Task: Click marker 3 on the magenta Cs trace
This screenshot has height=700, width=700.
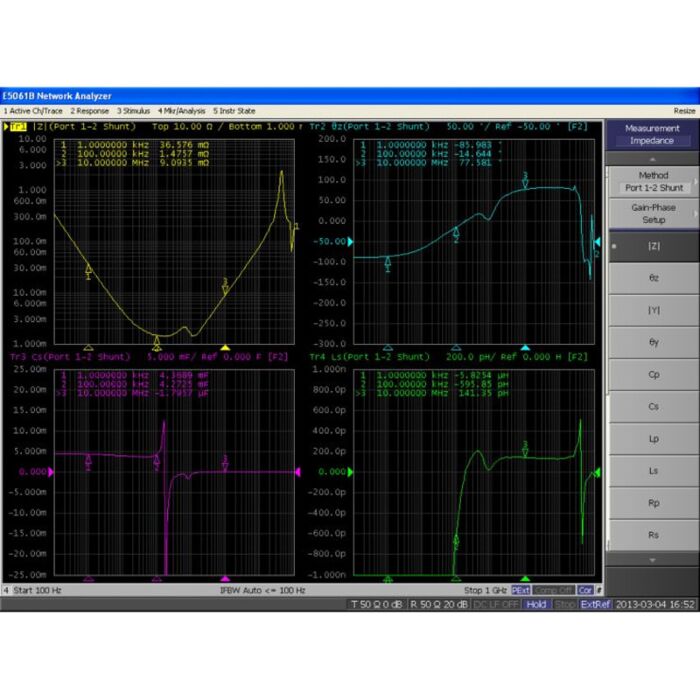Action: (225, 464)
